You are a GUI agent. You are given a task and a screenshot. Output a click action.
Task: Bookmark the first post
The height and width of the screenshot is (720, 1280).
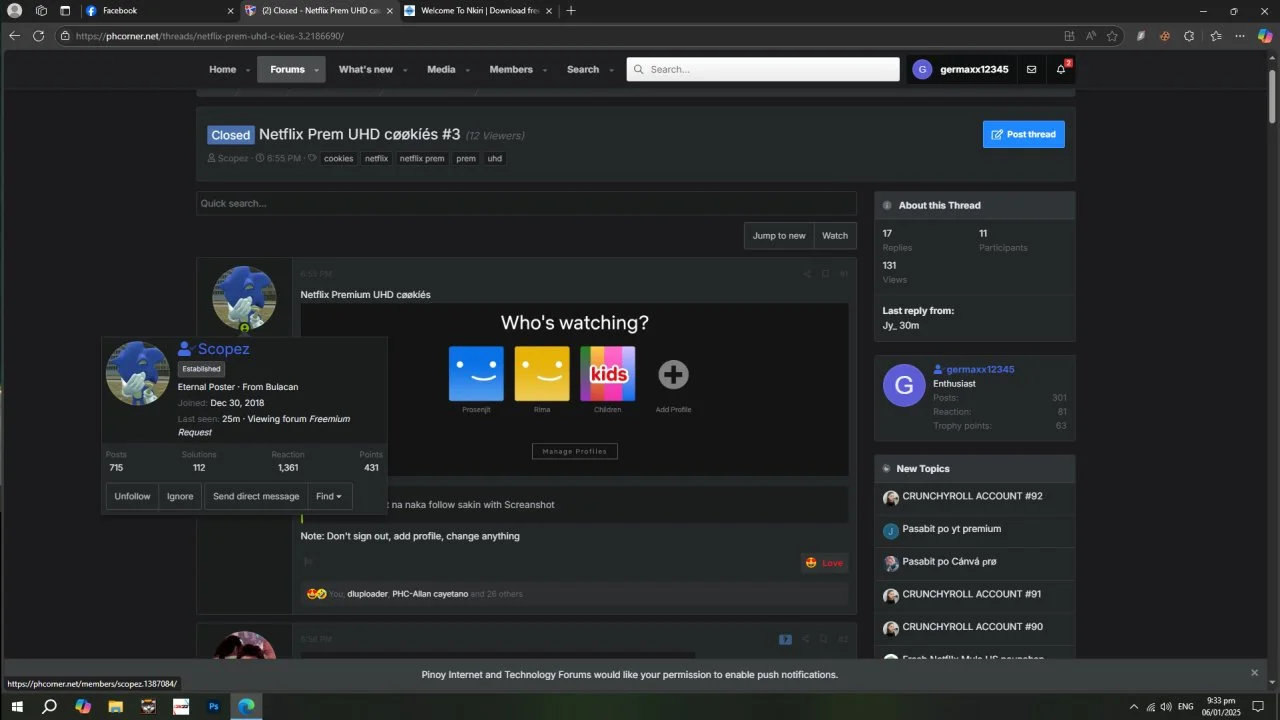click(x=825, y=274)
